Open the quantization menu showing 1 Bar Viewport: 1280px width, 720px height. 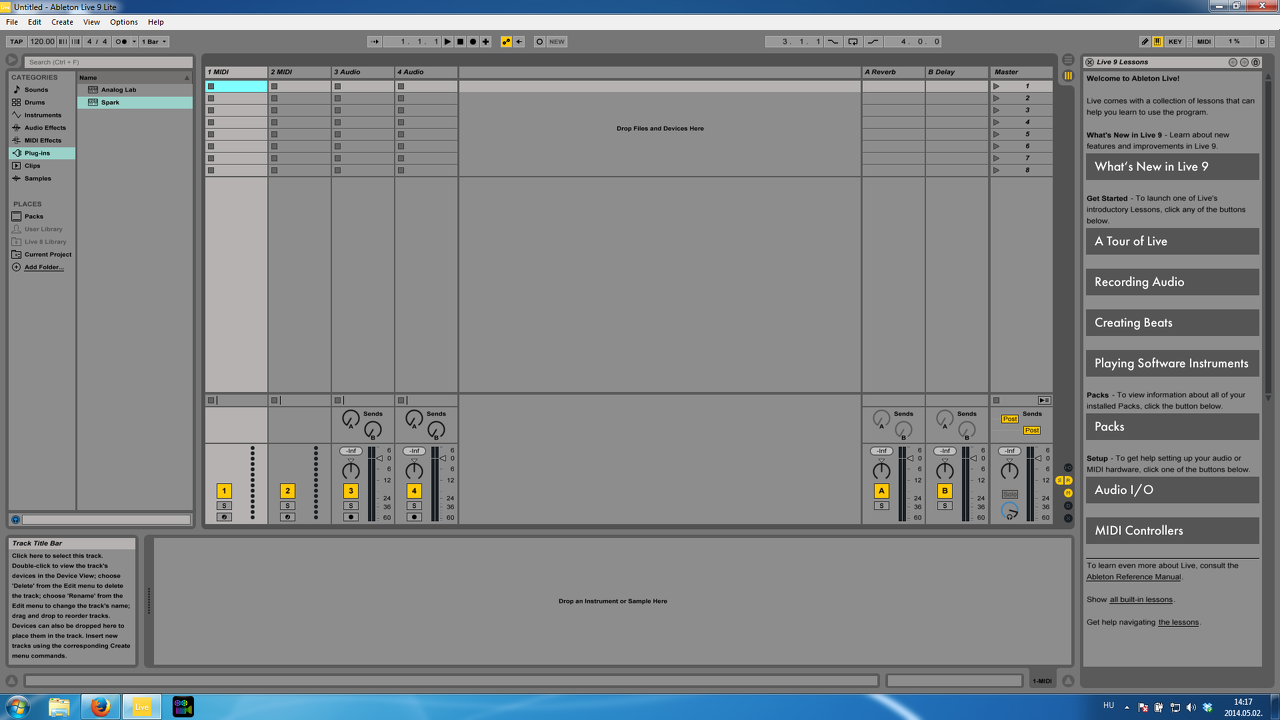click(154, 42)
